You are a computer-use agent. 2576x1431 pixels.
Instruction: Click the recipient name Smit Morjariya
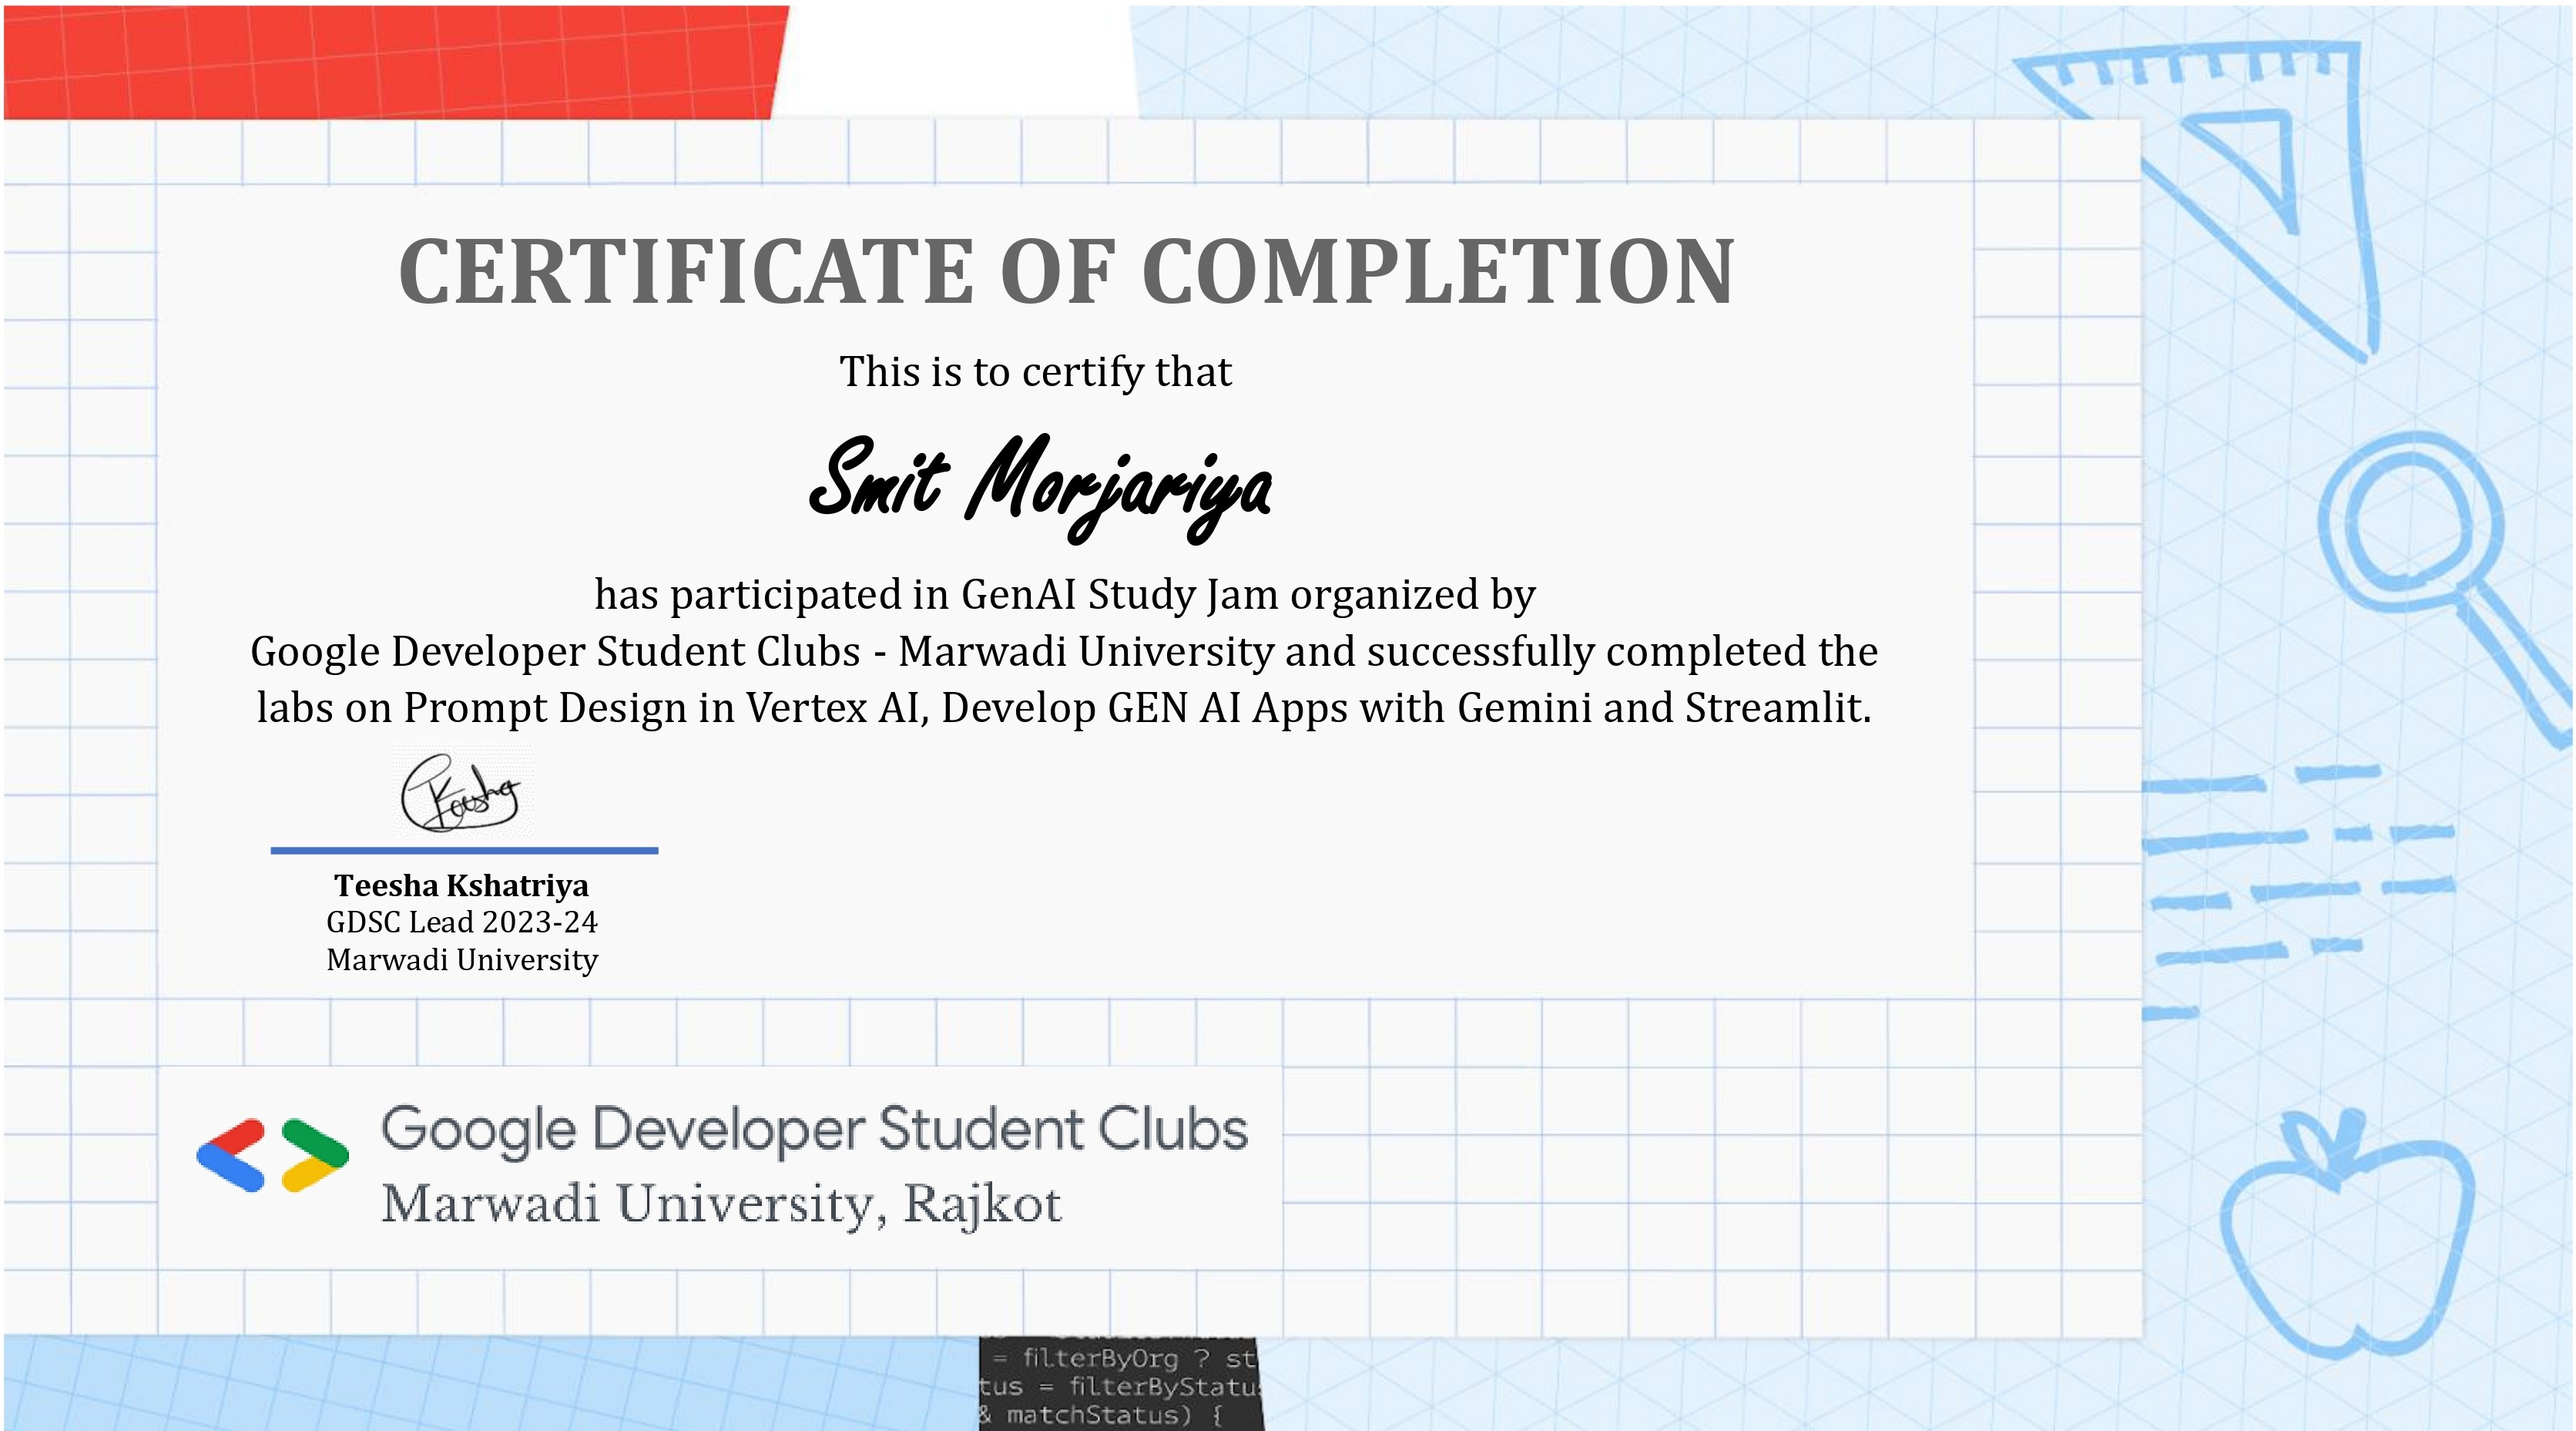tap(1040, 488)
